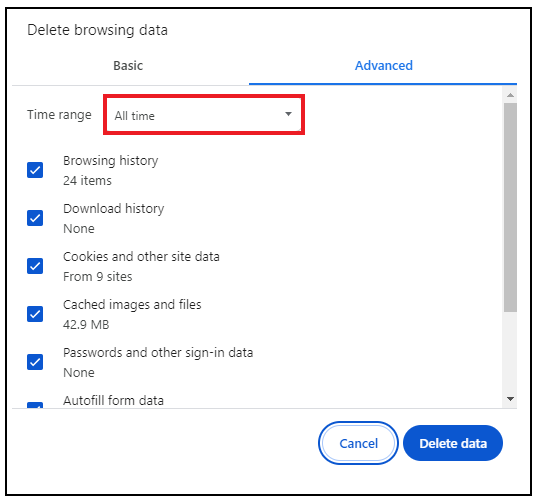
Task: Click the scrollbar up arrow
Action: point(510,95)
